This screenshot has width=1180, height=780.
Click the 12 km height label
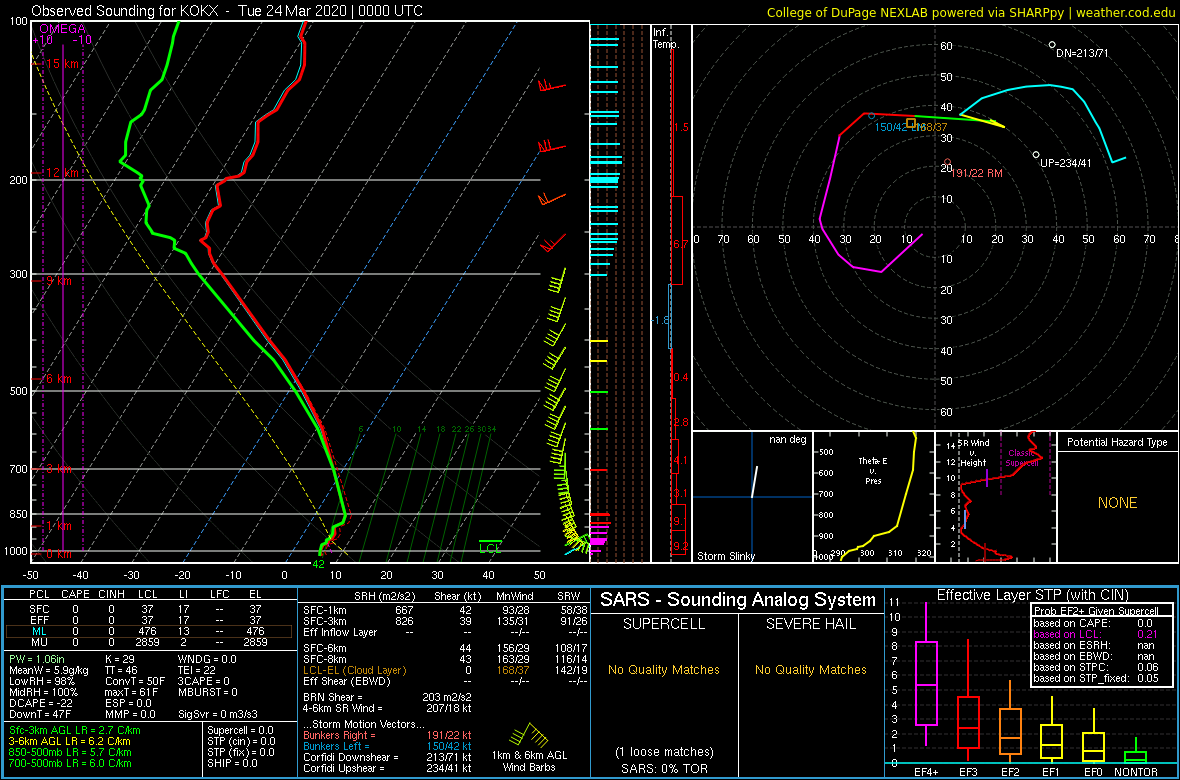tap(62, 172)
